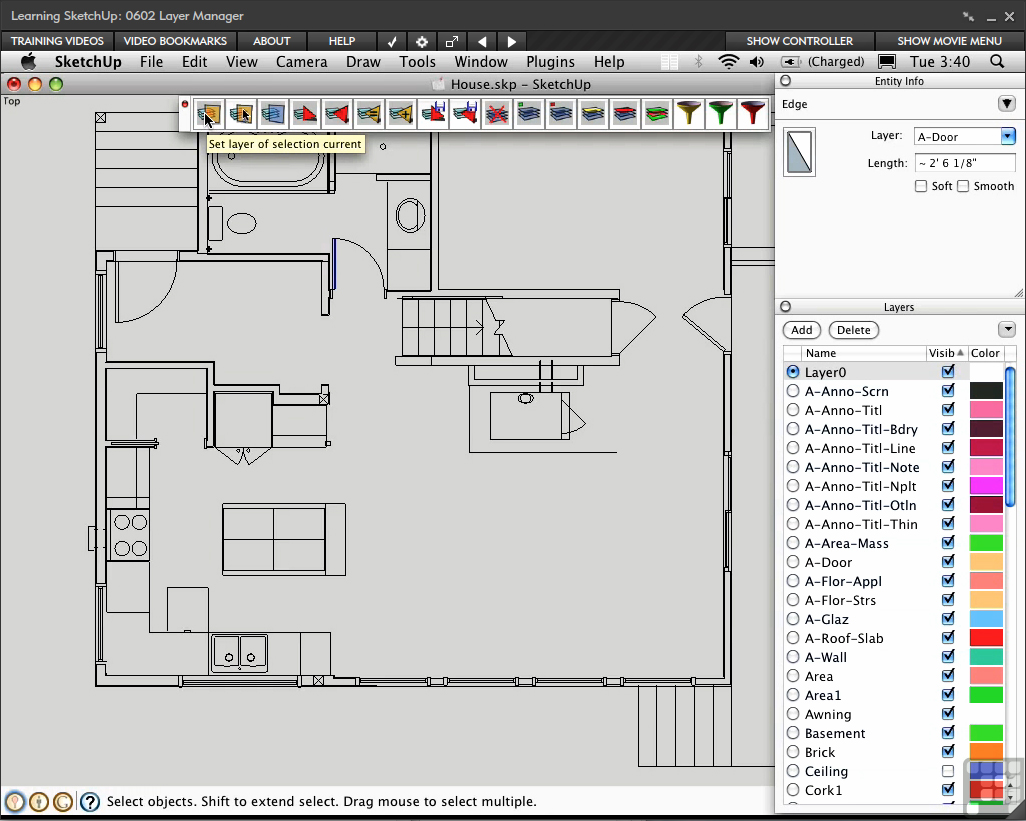Open the File menu
This screenshot has width=1026, height=821.
pos(151,61)
